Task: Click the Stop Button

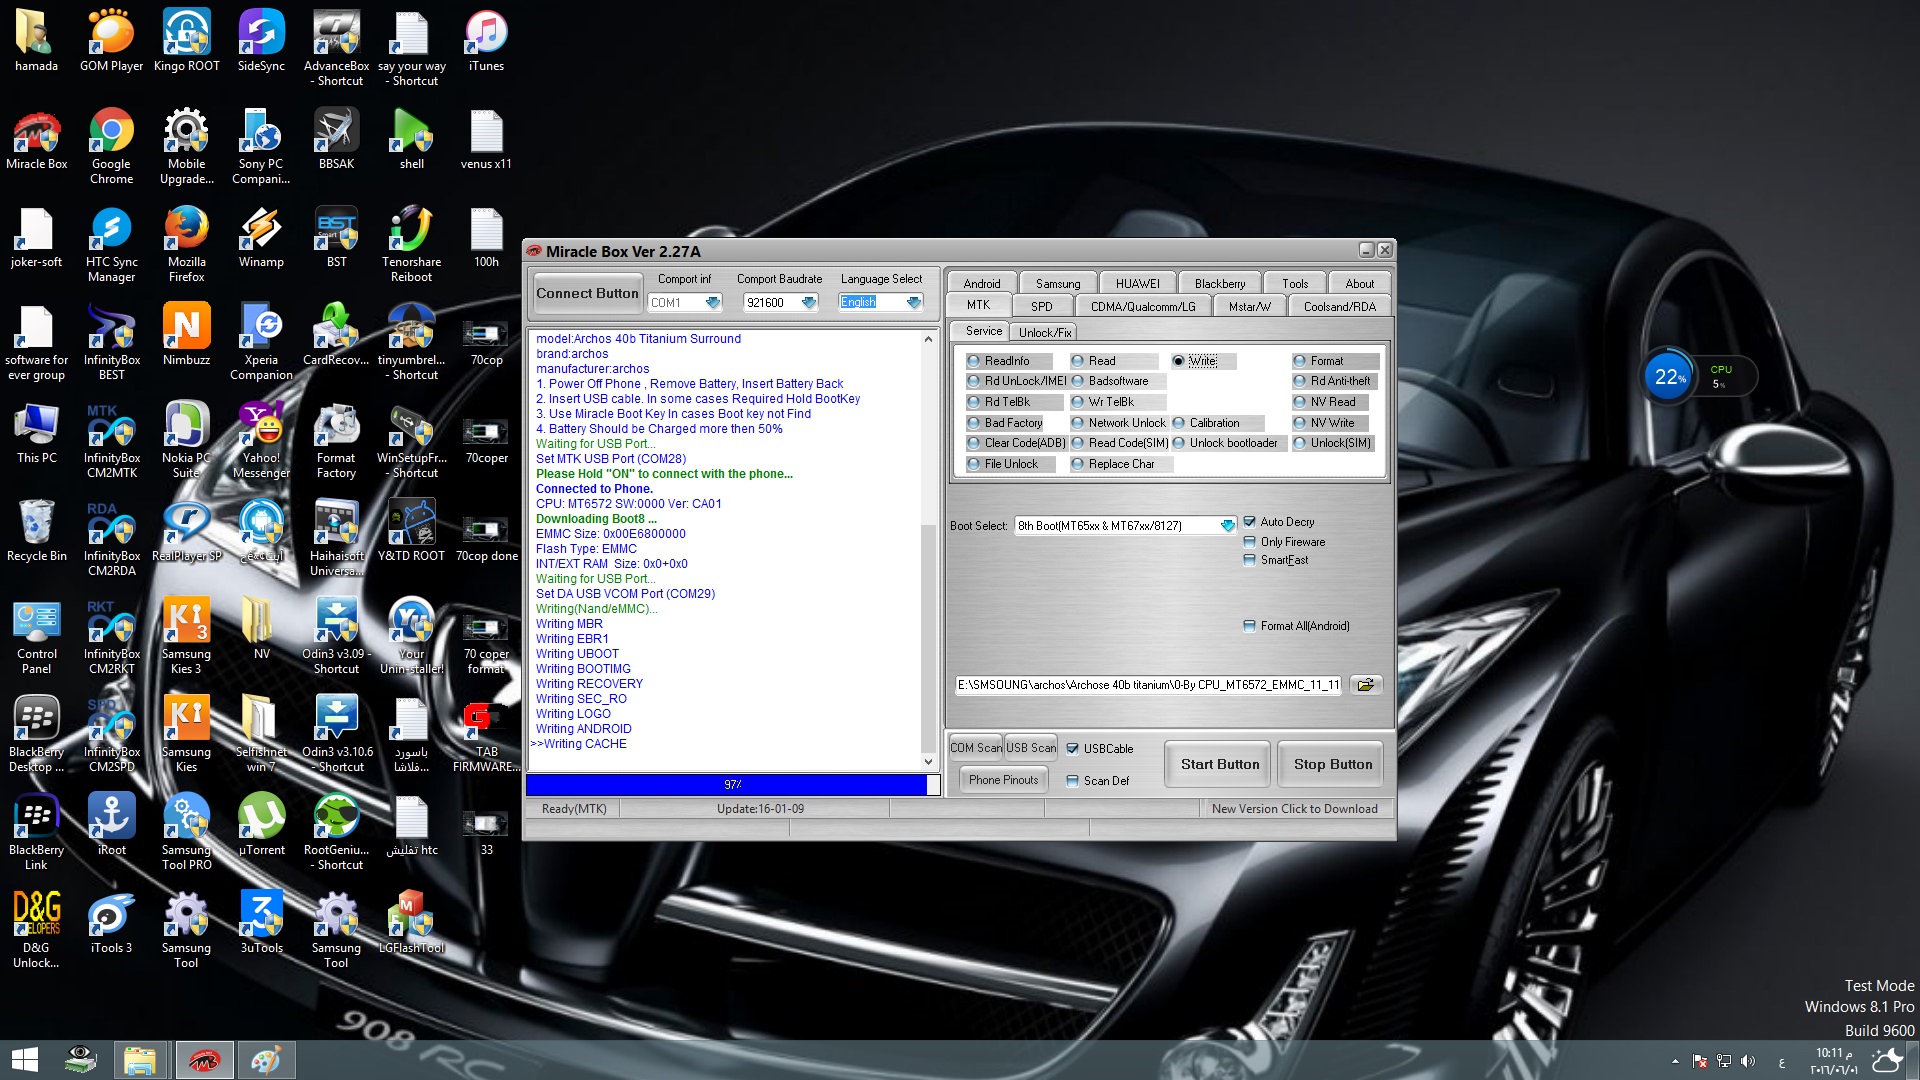Action: click(1333, 765)
